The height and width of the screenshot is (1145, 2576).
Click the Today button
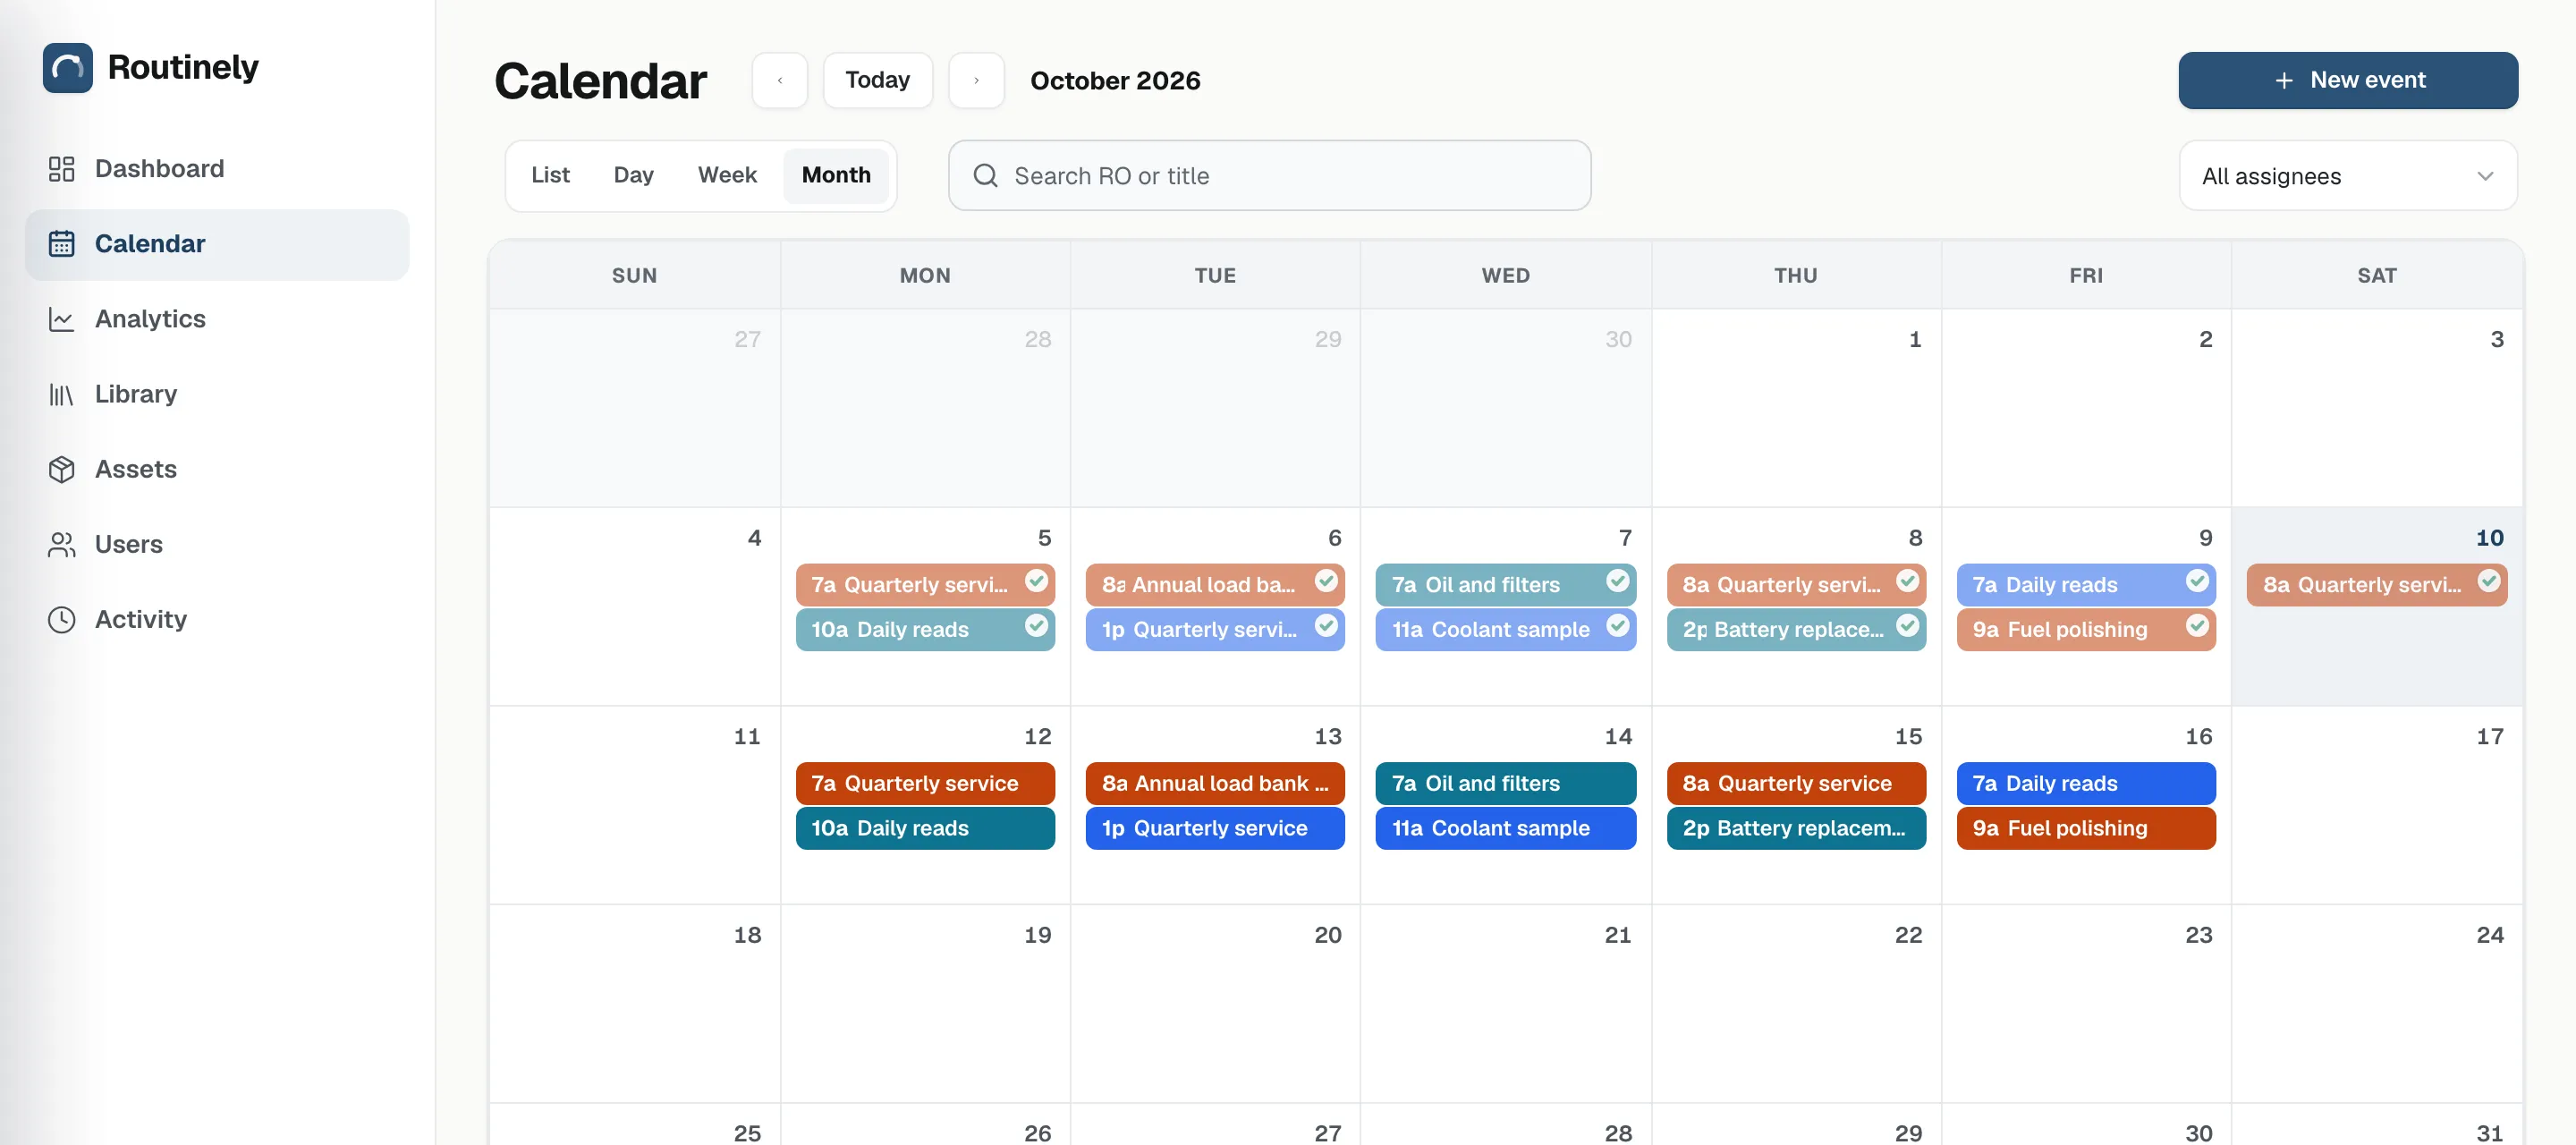click(x=877, y=80)
